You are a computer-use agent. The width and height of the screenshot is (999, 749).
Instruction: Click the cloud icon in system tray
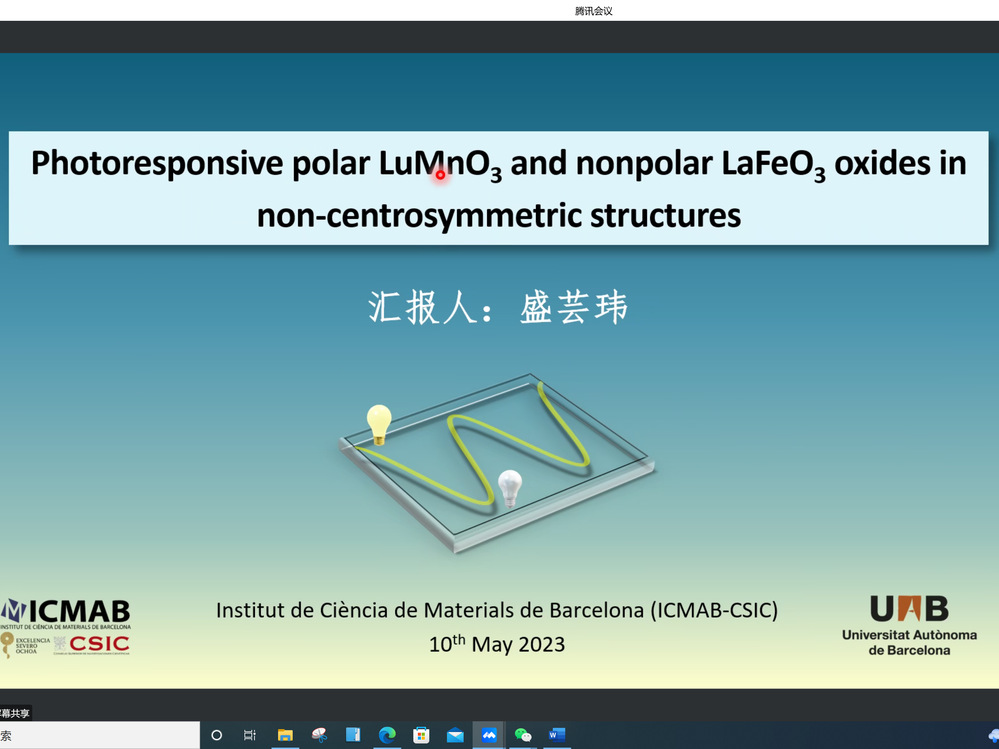(x=993, y=735)
